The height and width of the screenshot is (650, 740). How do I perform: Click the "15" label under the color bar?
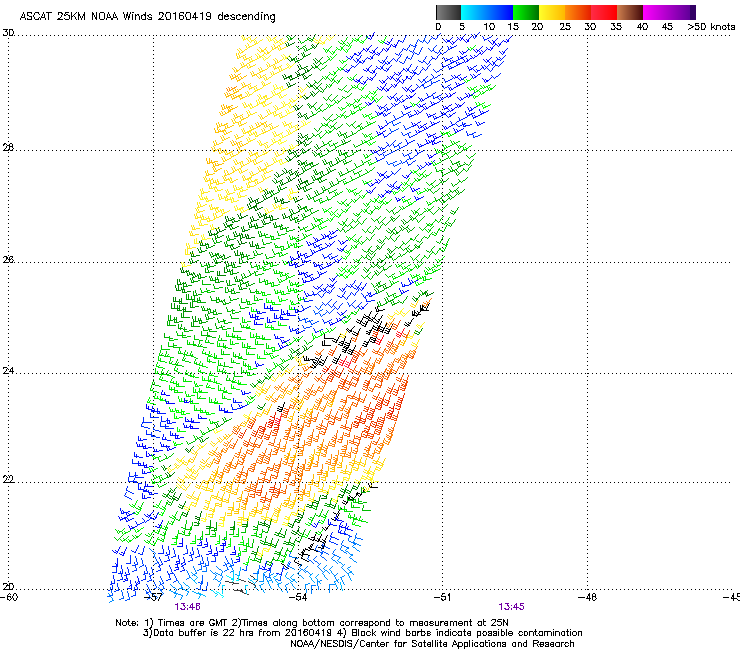513,27
